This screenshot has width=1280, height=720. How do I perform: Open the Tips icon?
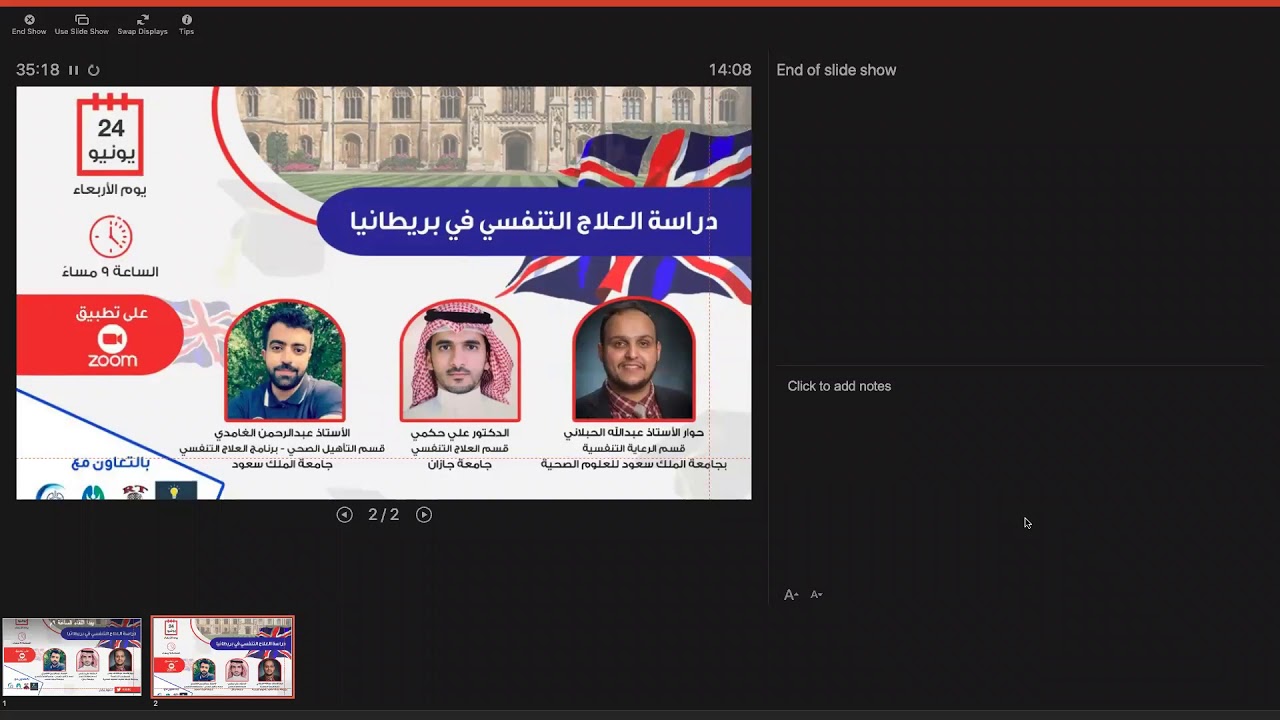[x=186, y=24]
